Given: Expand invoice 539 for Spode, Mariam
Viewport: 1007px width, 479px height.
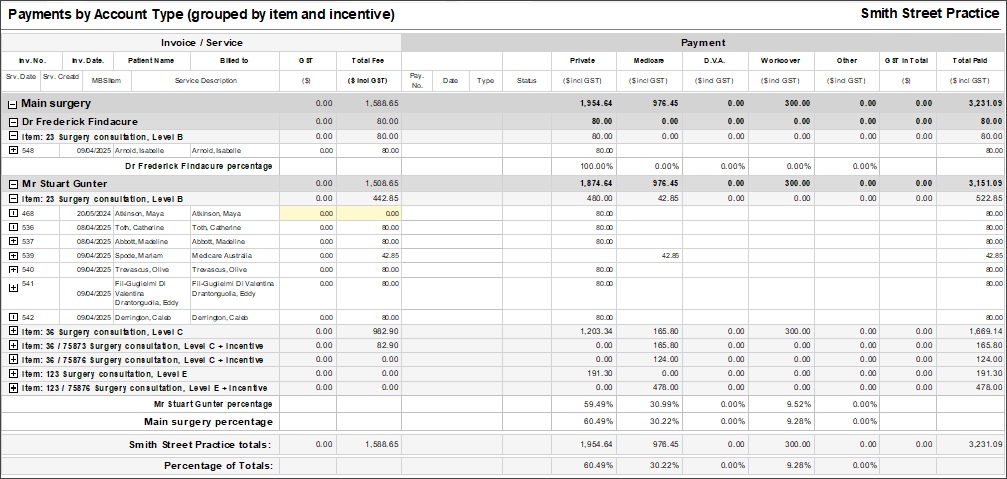Looking at the screenshot, I should point(12,256).
